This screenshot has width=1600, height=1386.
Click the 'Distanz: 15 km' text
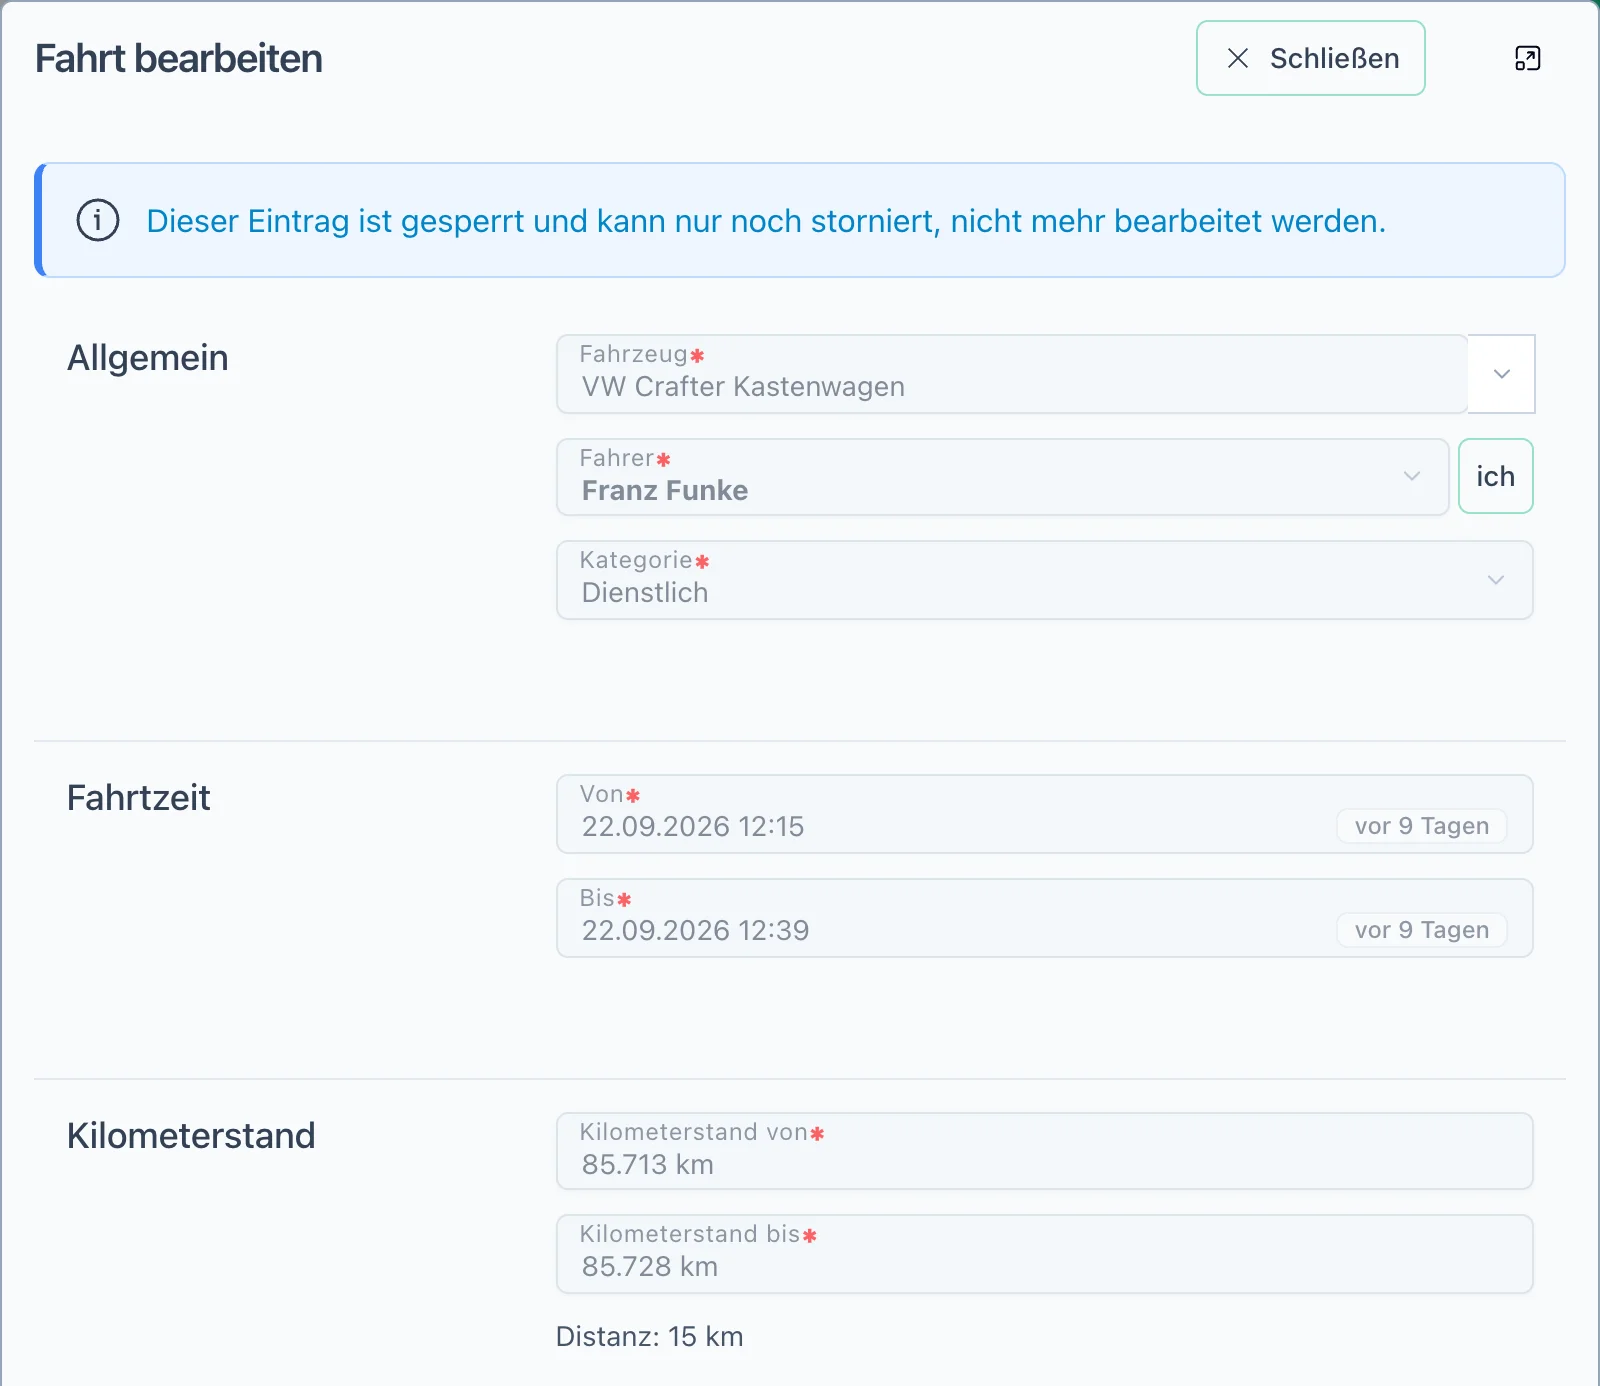(650, 1337)
